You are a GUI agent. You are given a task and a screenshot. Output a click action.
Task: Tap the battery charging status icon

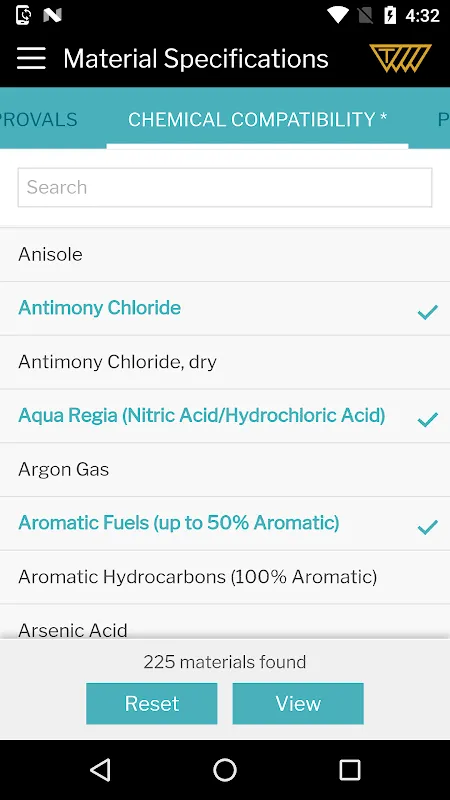click(390, 15)
